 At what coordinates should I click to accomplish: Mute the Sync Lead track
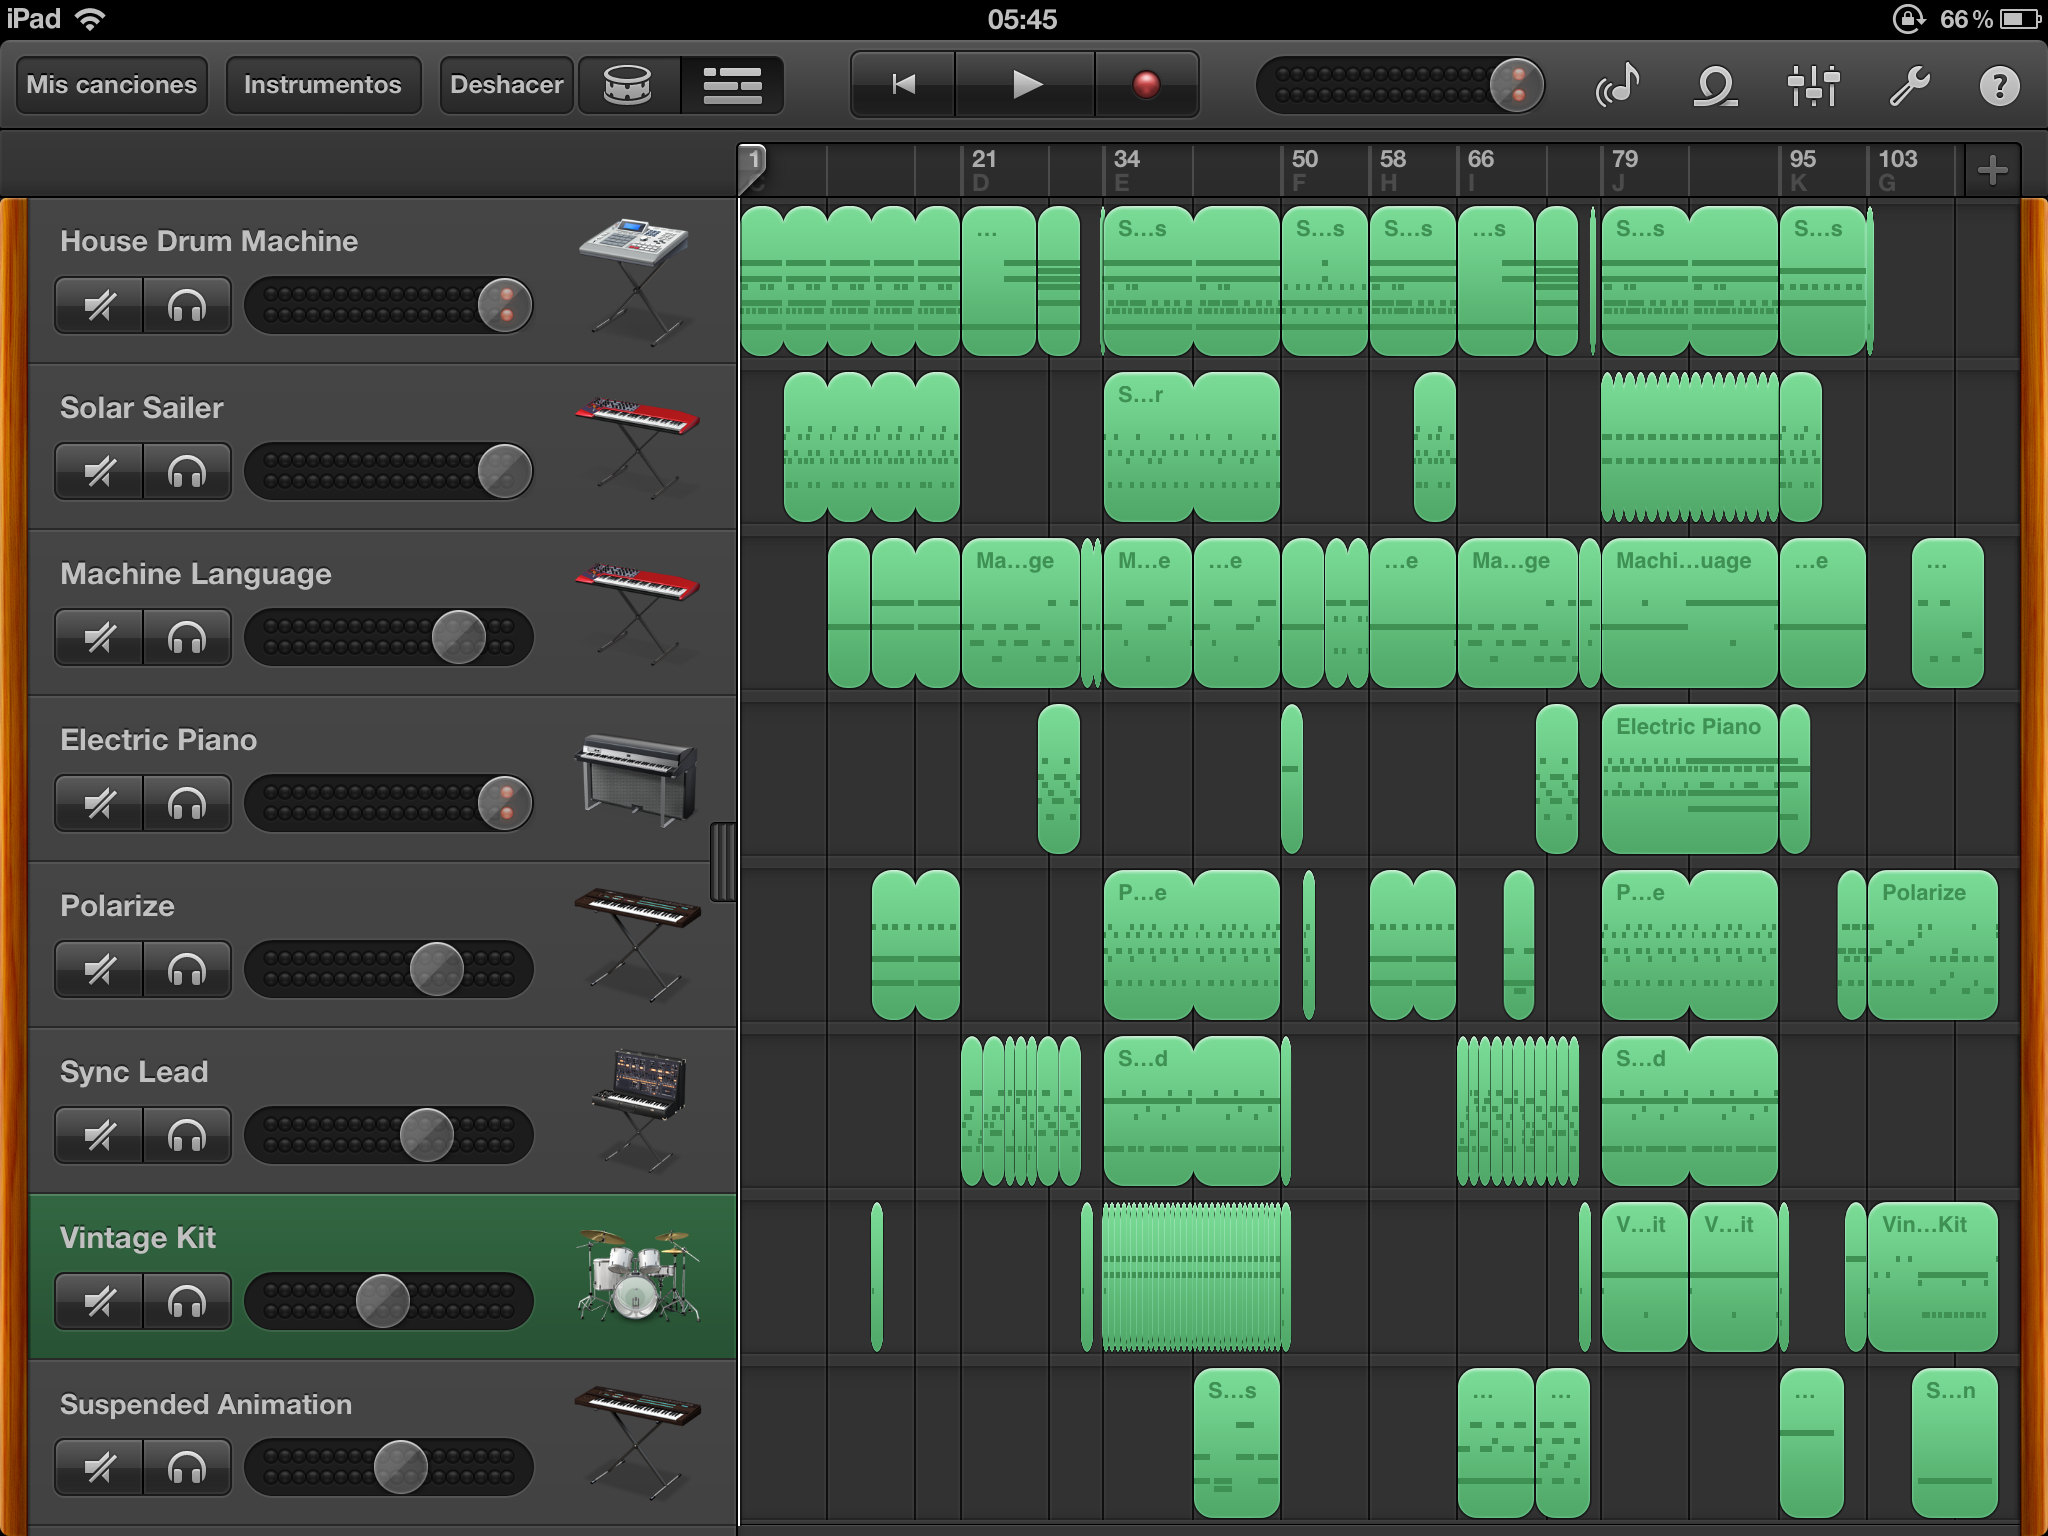(99, 1135)
